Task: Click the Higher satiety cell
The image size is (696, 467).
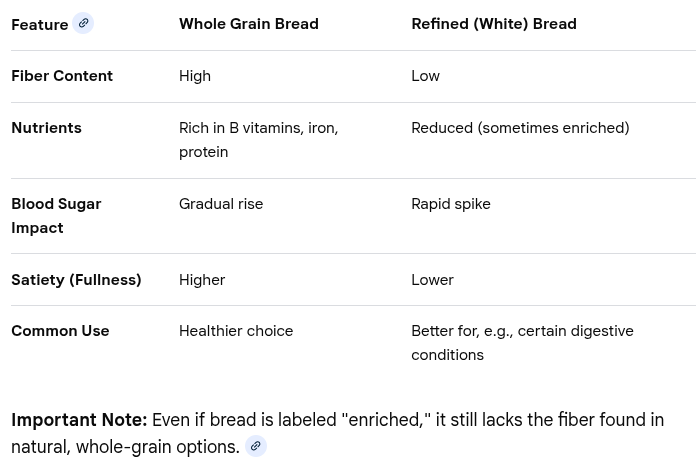Action: click(202, 280)
